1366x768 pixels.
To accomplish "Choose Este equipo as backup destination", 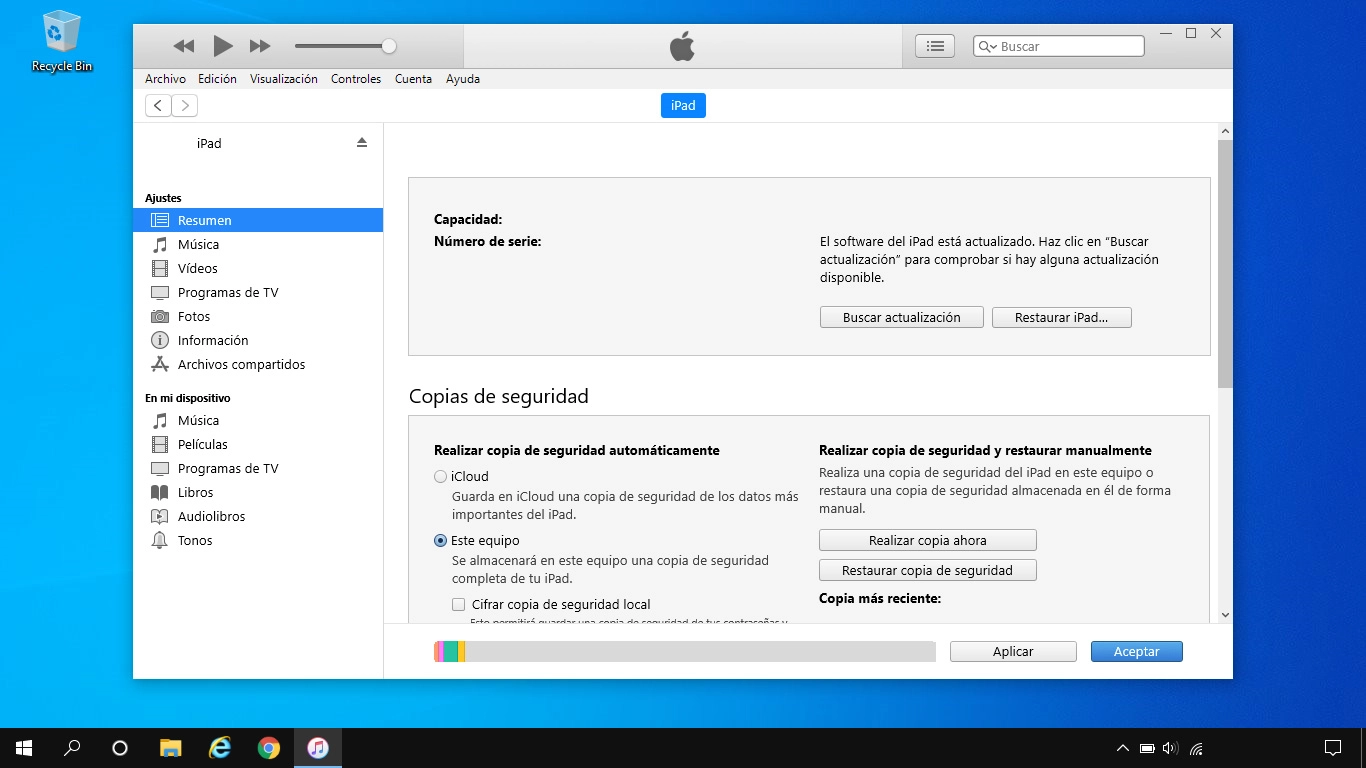I will point(439,540).
